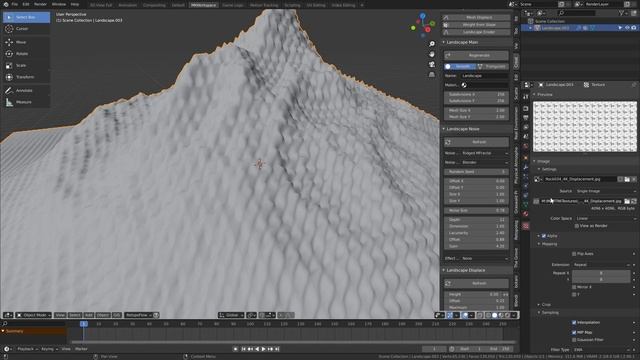Image resolution: width=640 pixels, height=360 pixels.
Task: Pick the Measure tool
Action: tap(27, 102)
